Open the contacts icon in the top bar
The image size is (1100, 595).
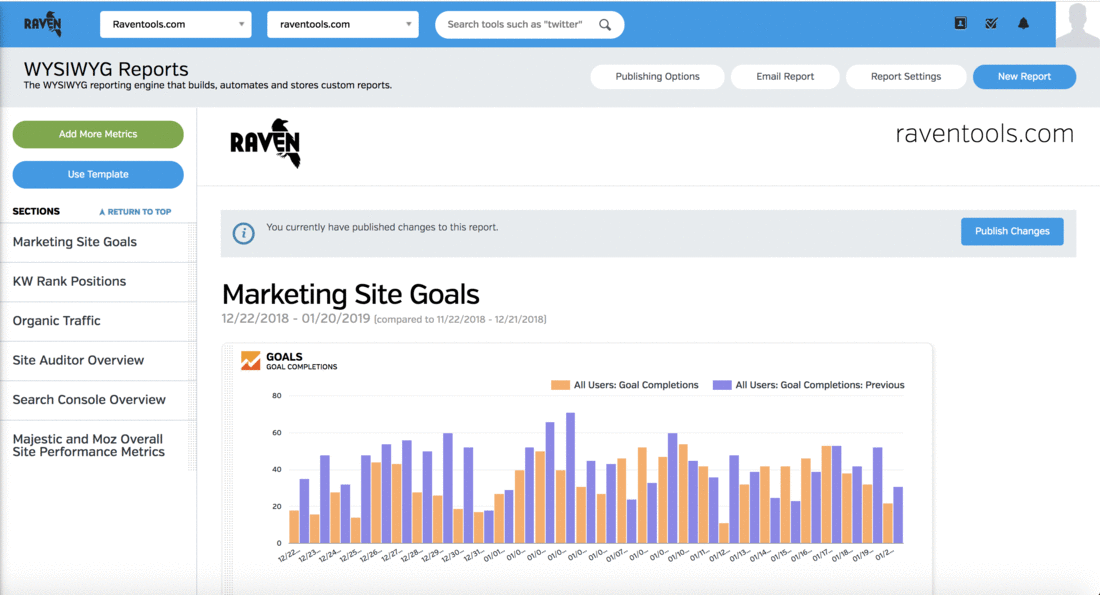click(x=960, y=22)
